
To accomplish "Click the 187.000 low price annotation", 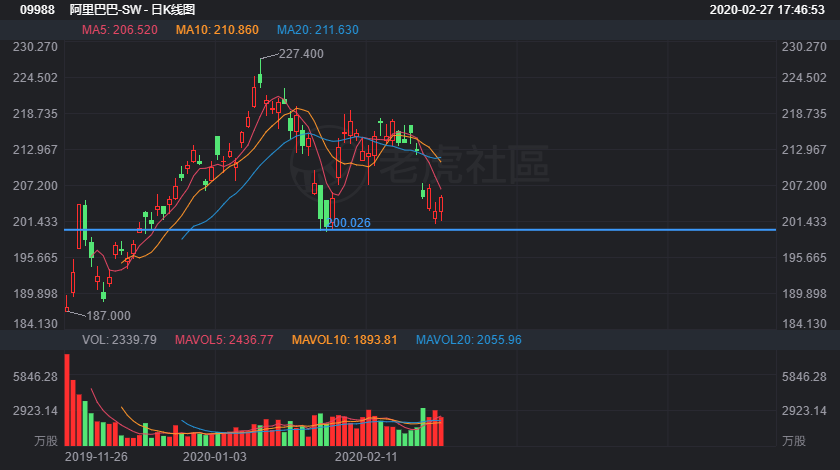I will [x=108, y=315].
